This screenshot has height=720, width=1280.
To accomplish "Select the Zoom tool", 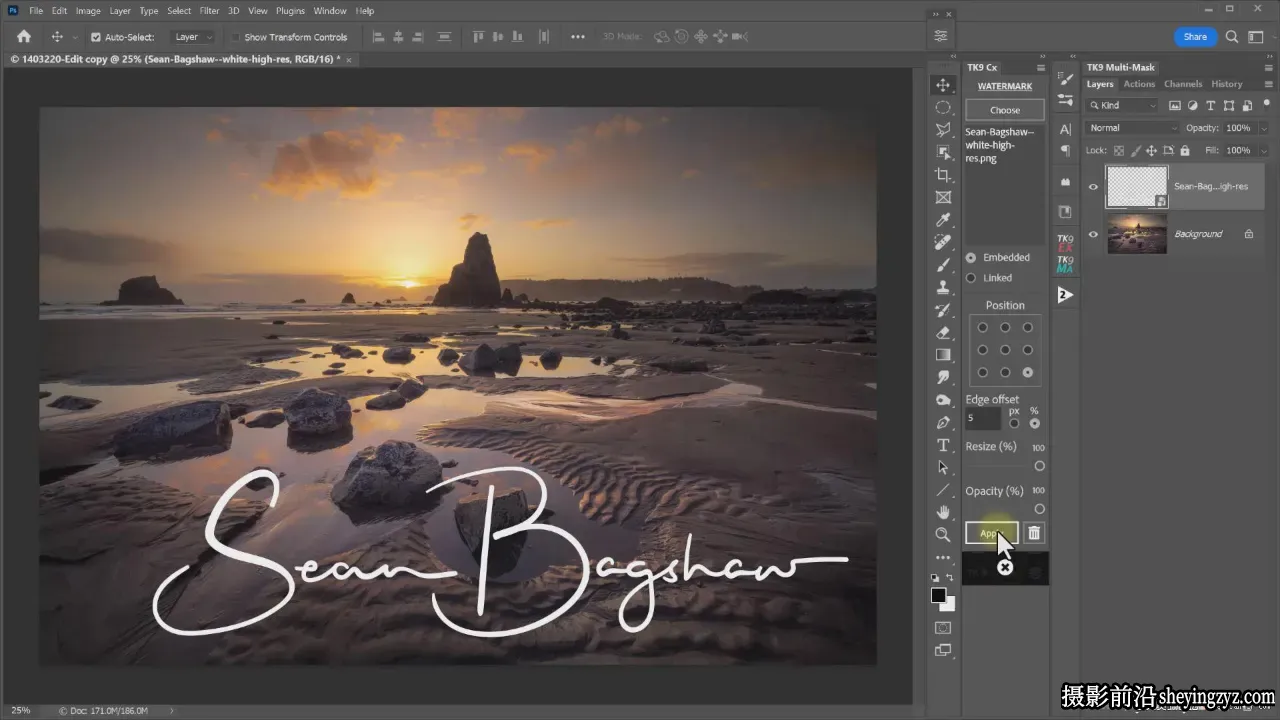I will (x=943, y=535).
